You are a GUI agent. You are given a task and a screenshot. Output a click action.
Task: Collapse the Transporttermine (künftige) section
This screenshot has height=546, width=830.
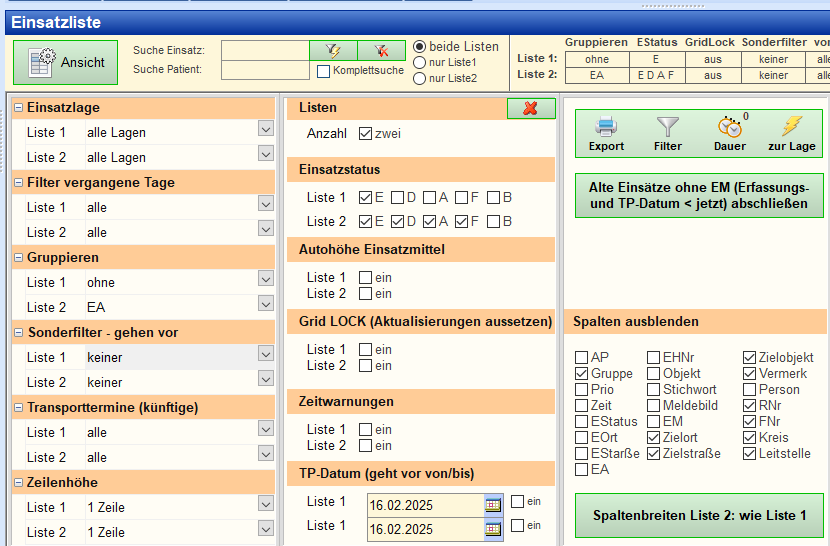[x=19, y=407]
